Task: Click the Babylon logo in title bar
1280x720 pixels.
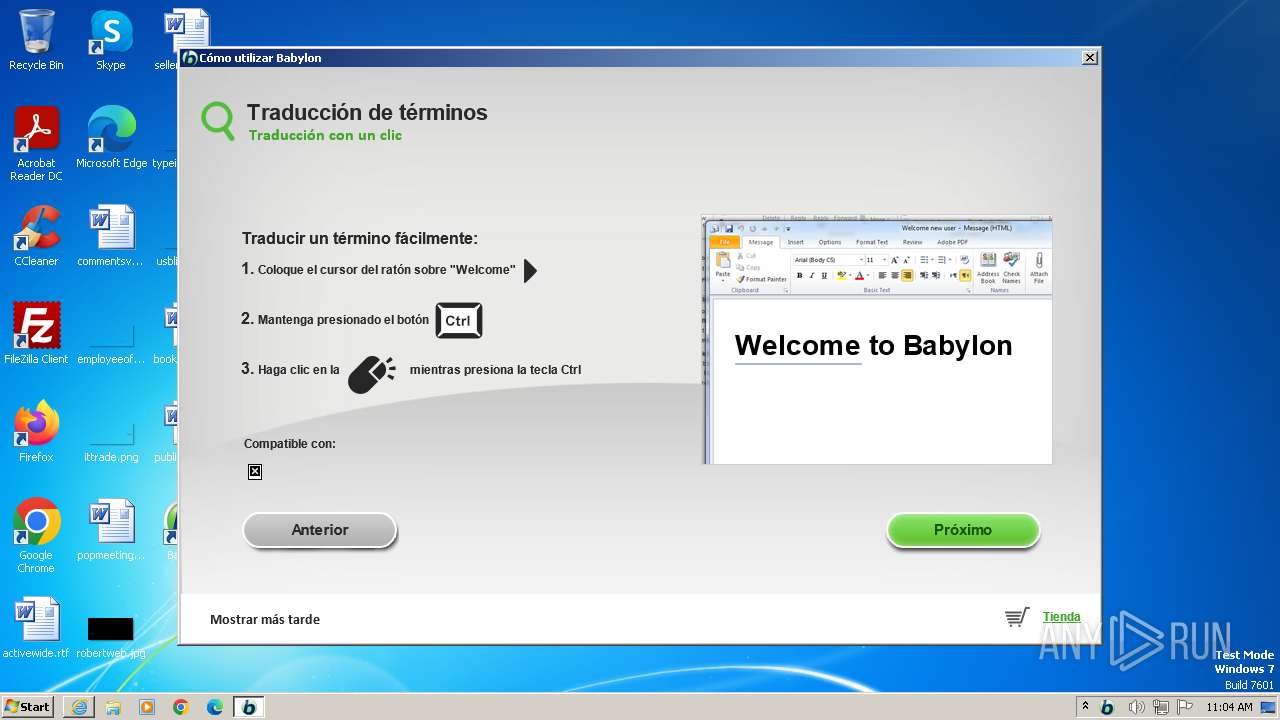Action: coord(189,58)
